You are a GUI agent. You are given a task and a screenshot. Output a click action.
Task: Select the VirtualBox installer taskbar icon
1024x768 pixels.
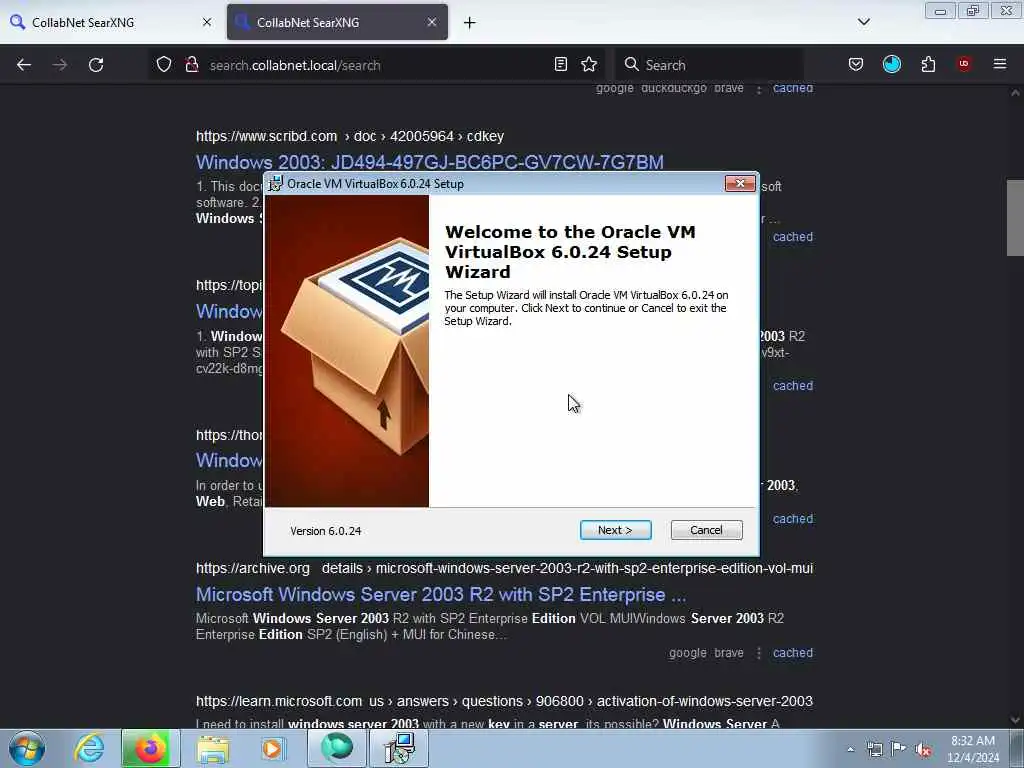(x=399, y=748)
